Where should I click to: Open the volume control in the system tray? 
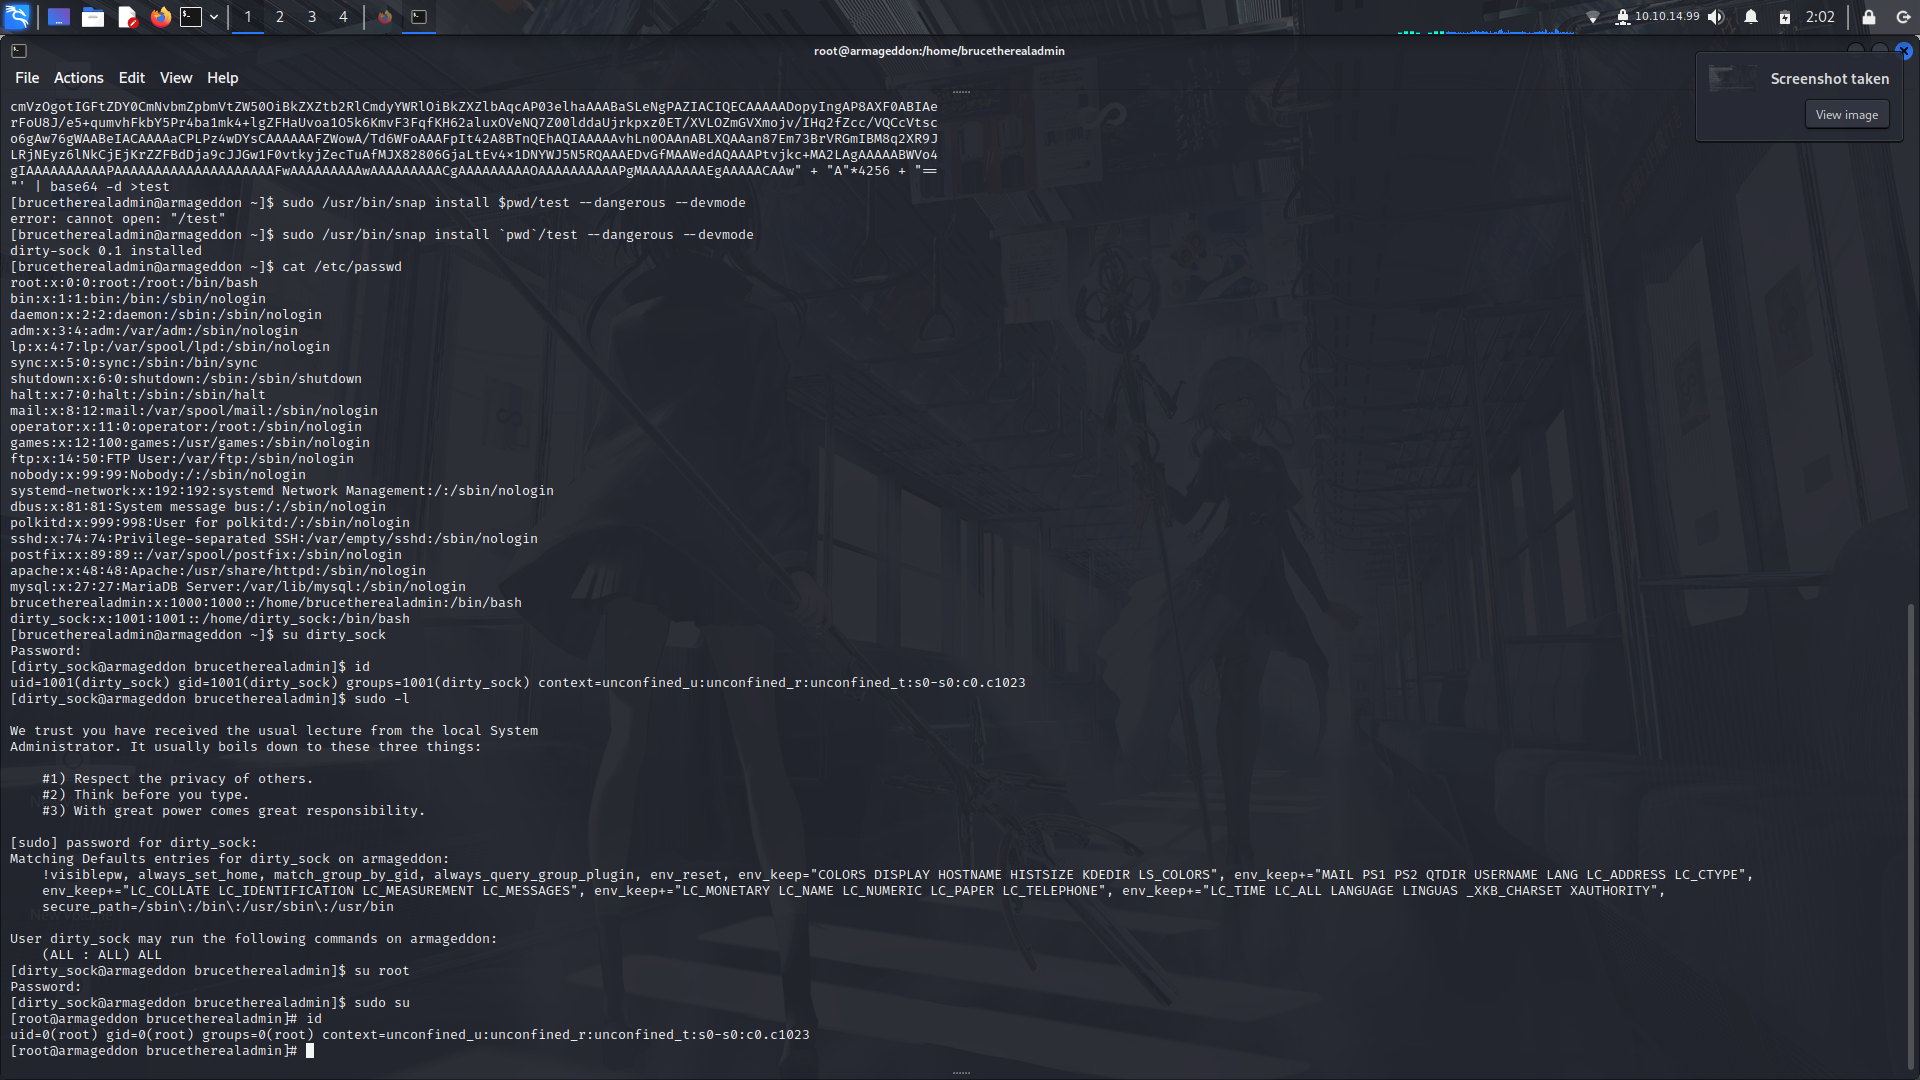click(x=1715, y=16)
